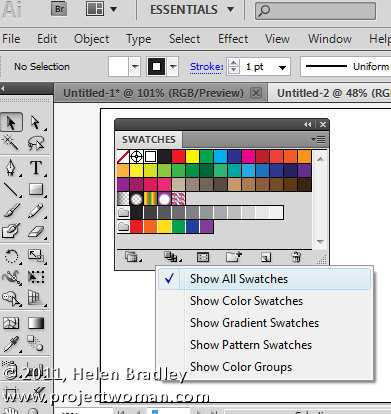Choose Show Color Groups
Screen dimensions: 391x414
(264, 367)
